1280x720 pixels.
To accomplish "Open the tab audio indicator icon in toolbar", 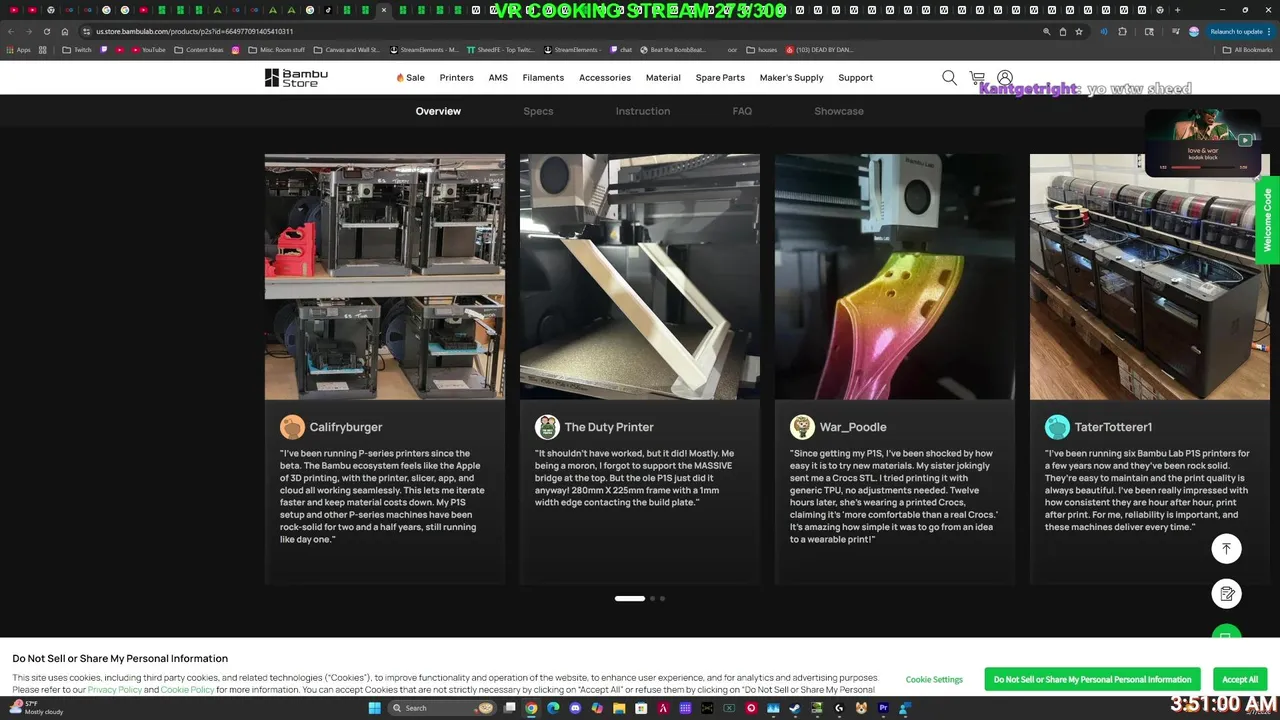I will pos(1104,31).
